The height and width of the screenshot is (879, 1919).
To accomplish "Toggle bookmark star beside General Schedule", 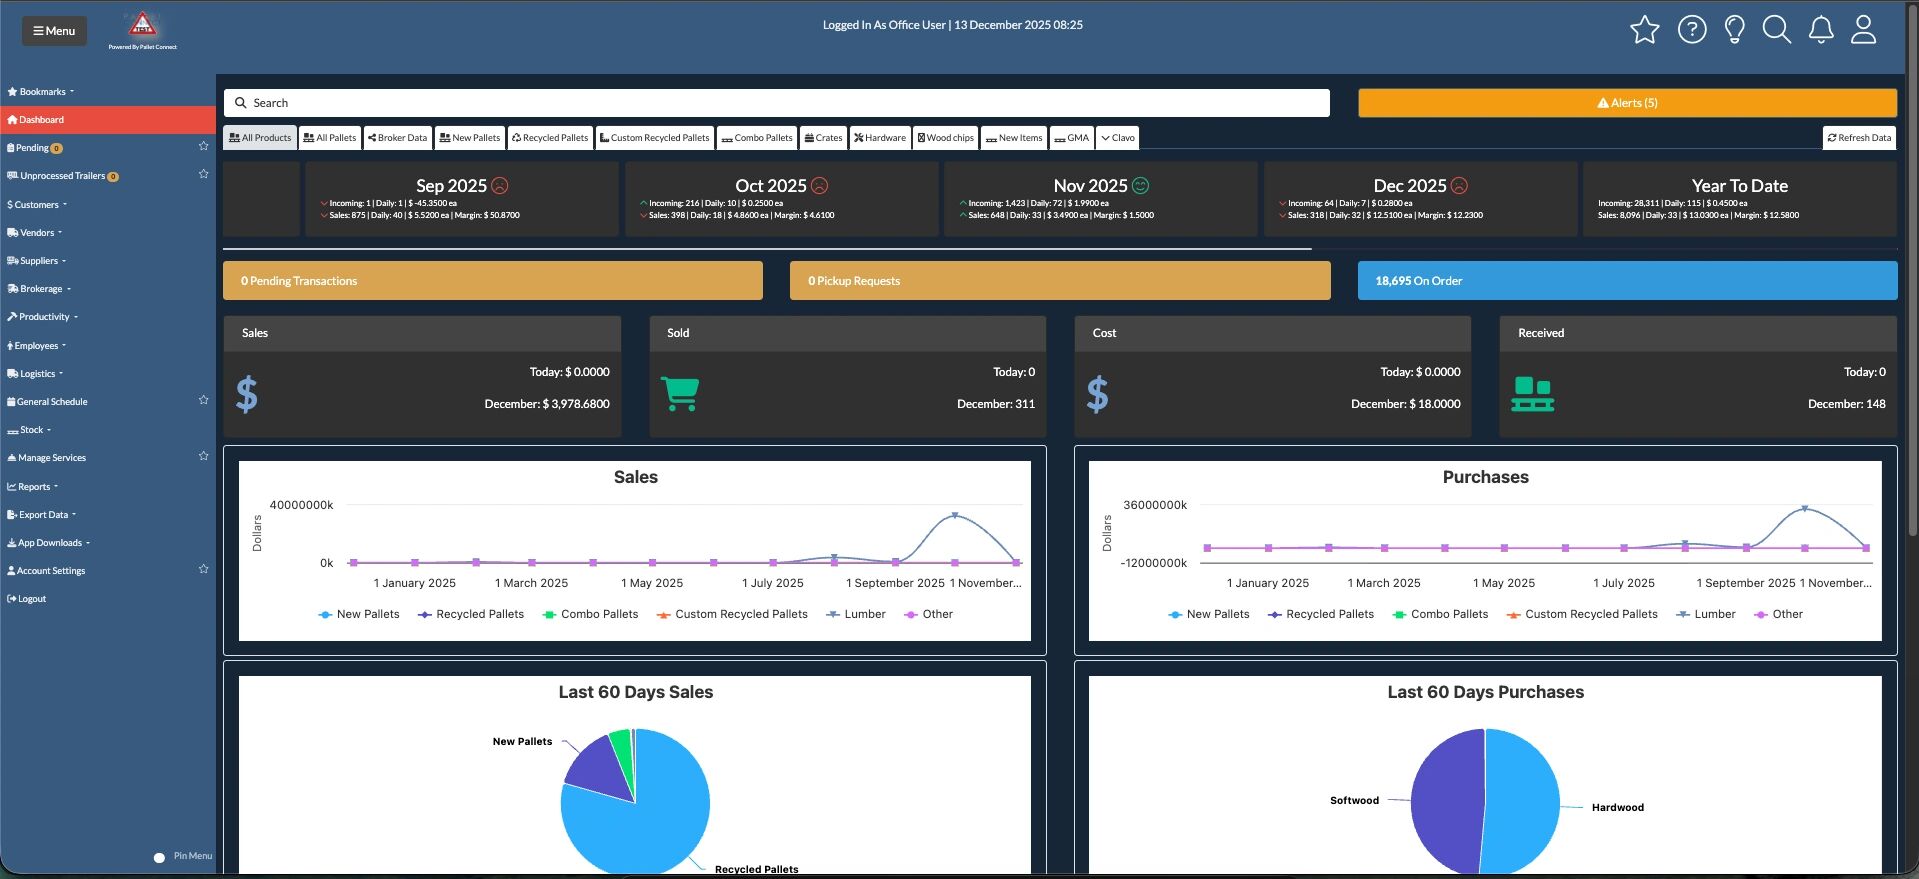I will pyautogui.click(x=203, y=400).
